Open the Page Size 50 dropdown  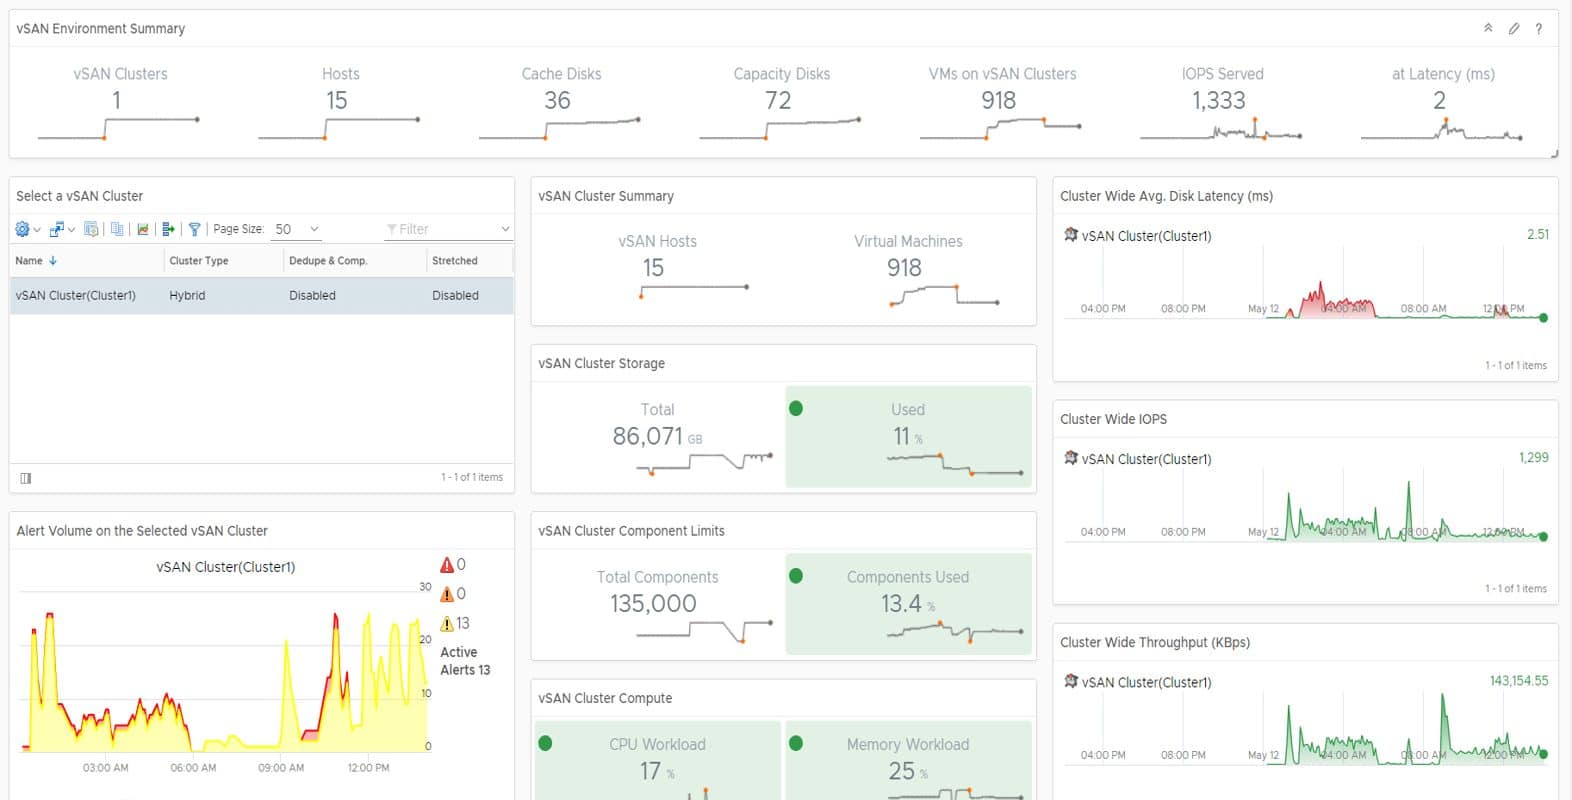(297, 229)
